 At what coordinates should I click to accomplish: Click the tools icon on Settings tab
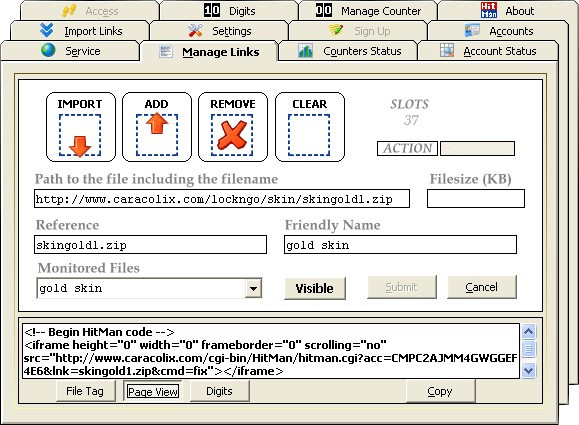click(195, 30)
